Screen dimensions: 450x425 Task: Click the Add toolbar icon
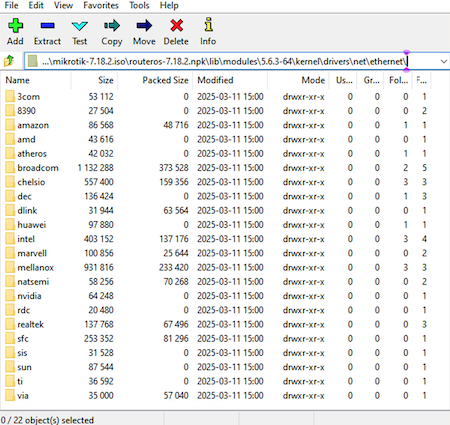click(x=15, y=26)
